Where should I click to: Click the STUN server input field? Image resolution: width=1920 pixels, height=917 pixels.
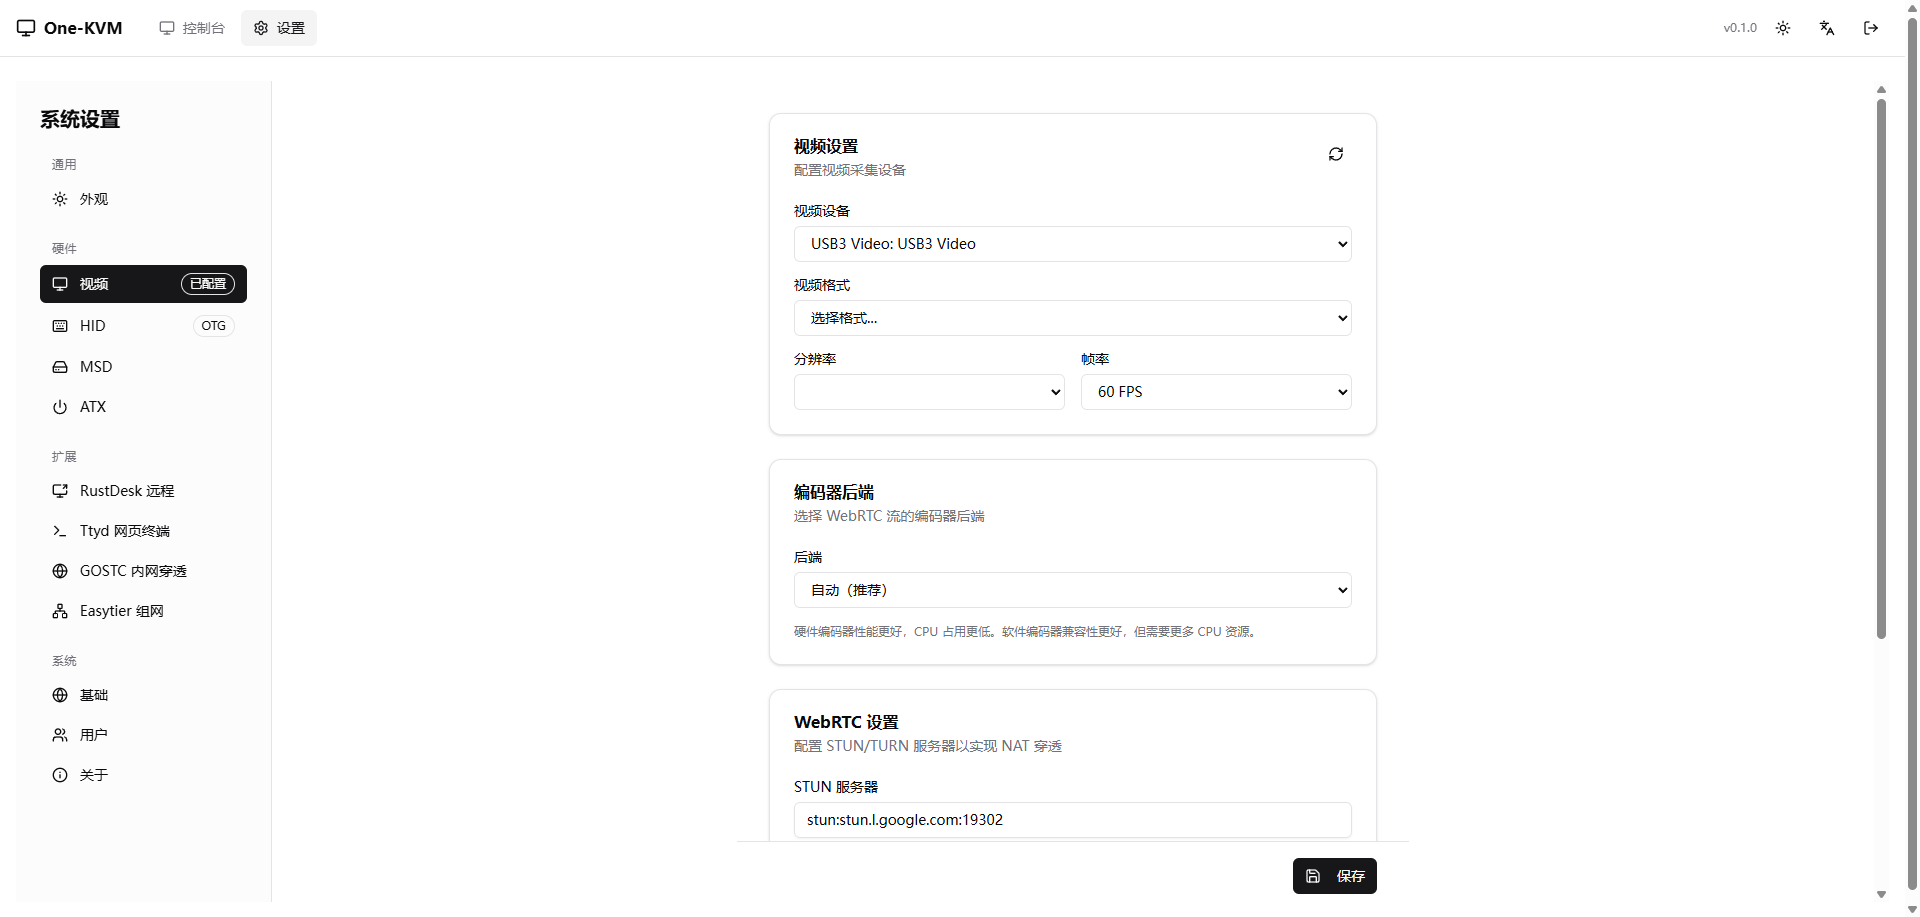[x=1072, y=820]
